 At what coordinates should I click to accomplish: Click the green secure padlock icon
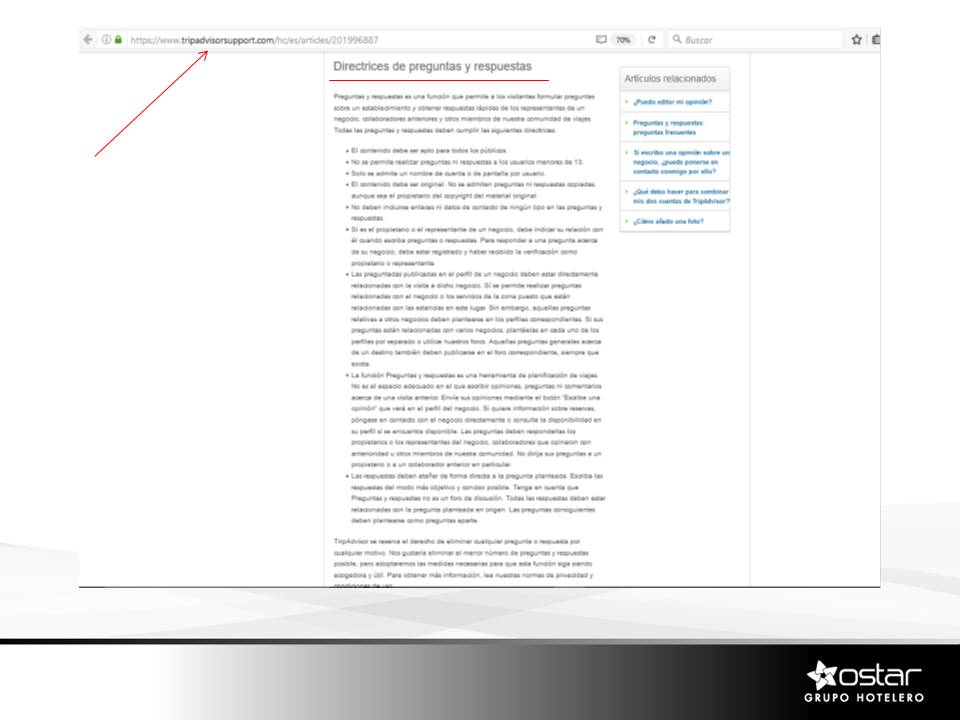[118, 40]
